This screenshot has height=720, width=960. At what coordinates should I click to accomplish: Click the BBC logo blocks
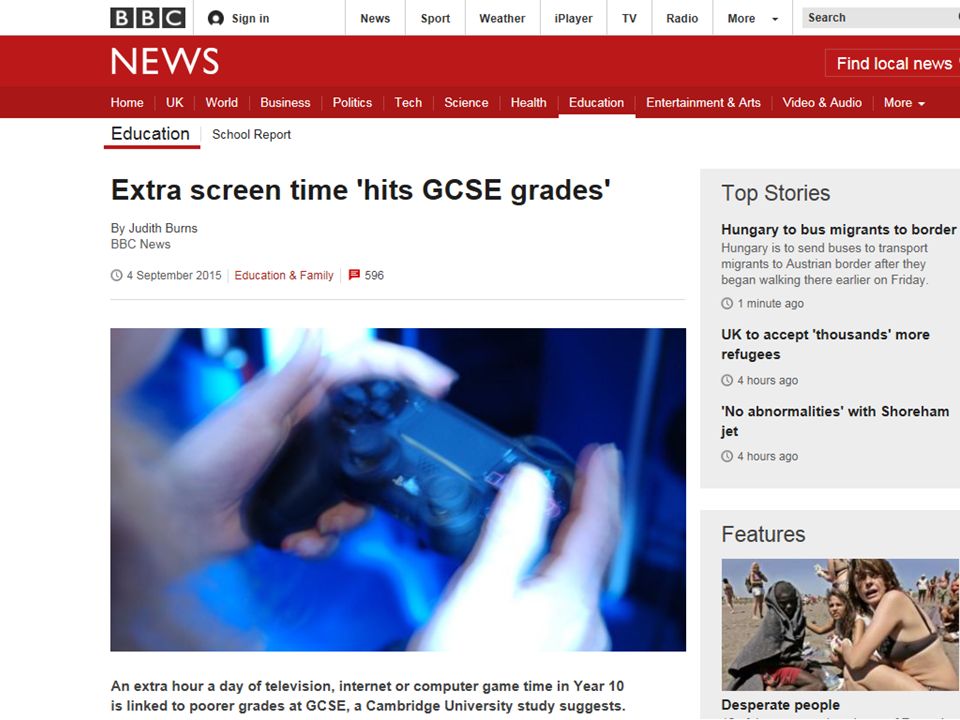(148, 18)
